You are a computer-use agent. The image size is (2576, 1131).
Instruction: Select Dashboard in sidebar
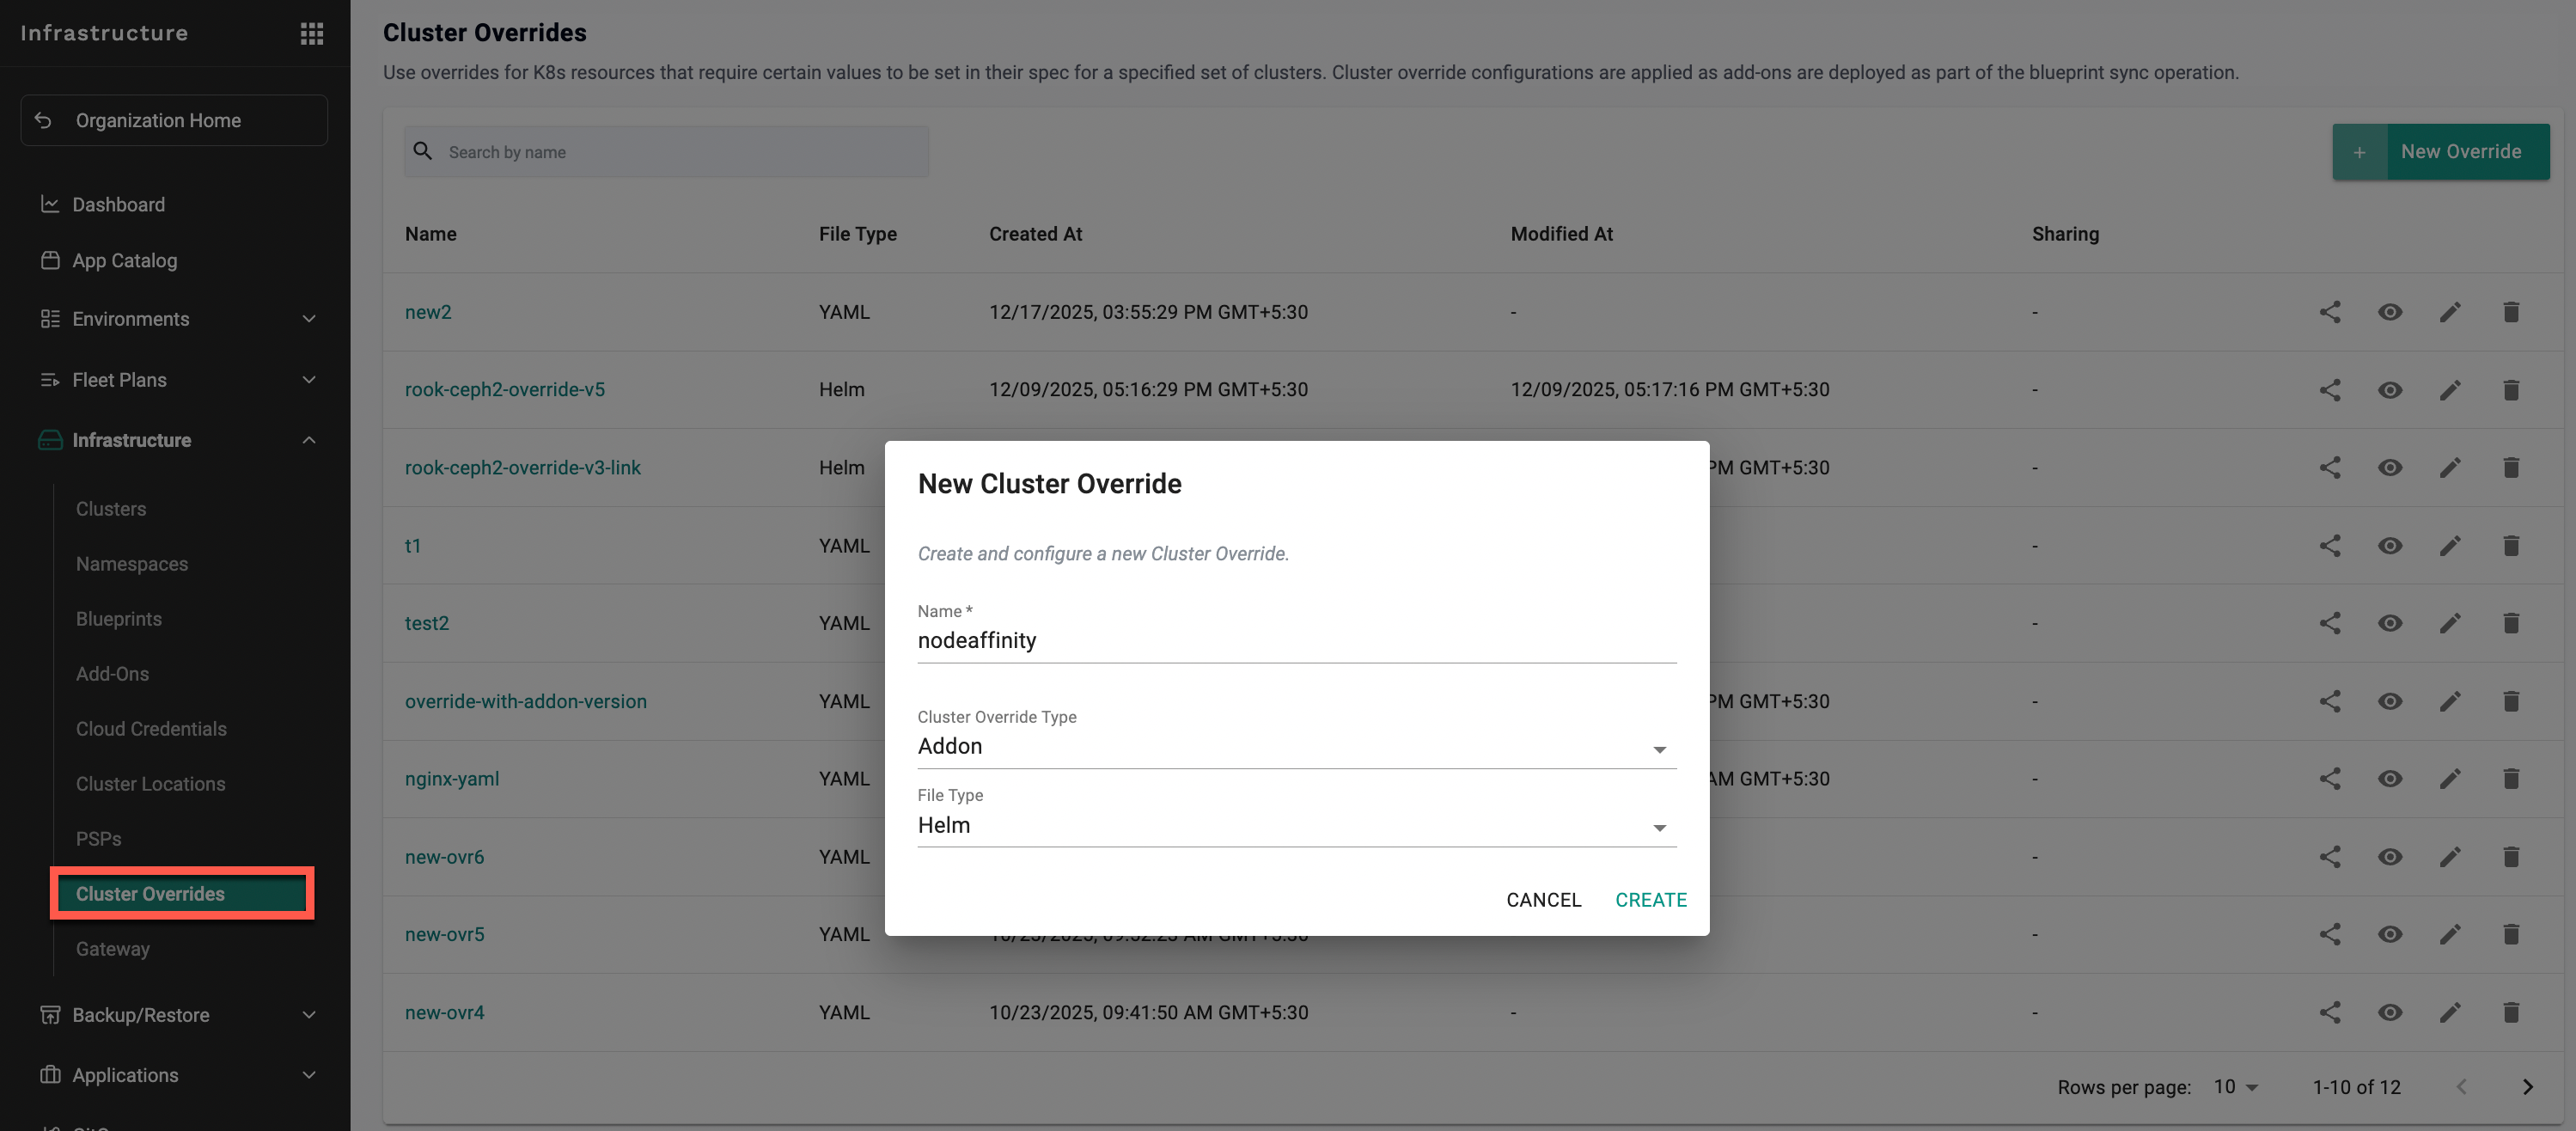(118, 204)
